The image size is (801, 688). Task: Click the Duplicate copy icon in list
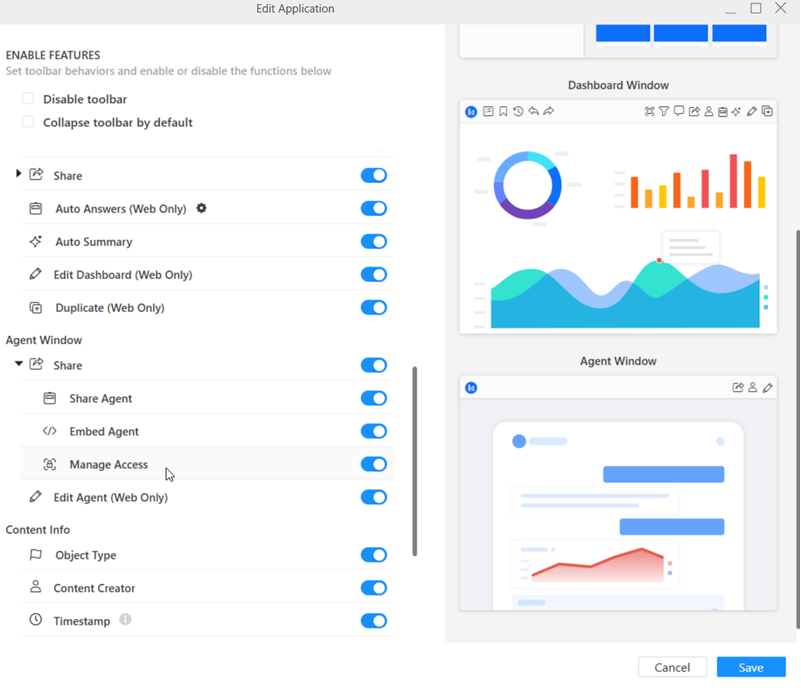(36, 308)
